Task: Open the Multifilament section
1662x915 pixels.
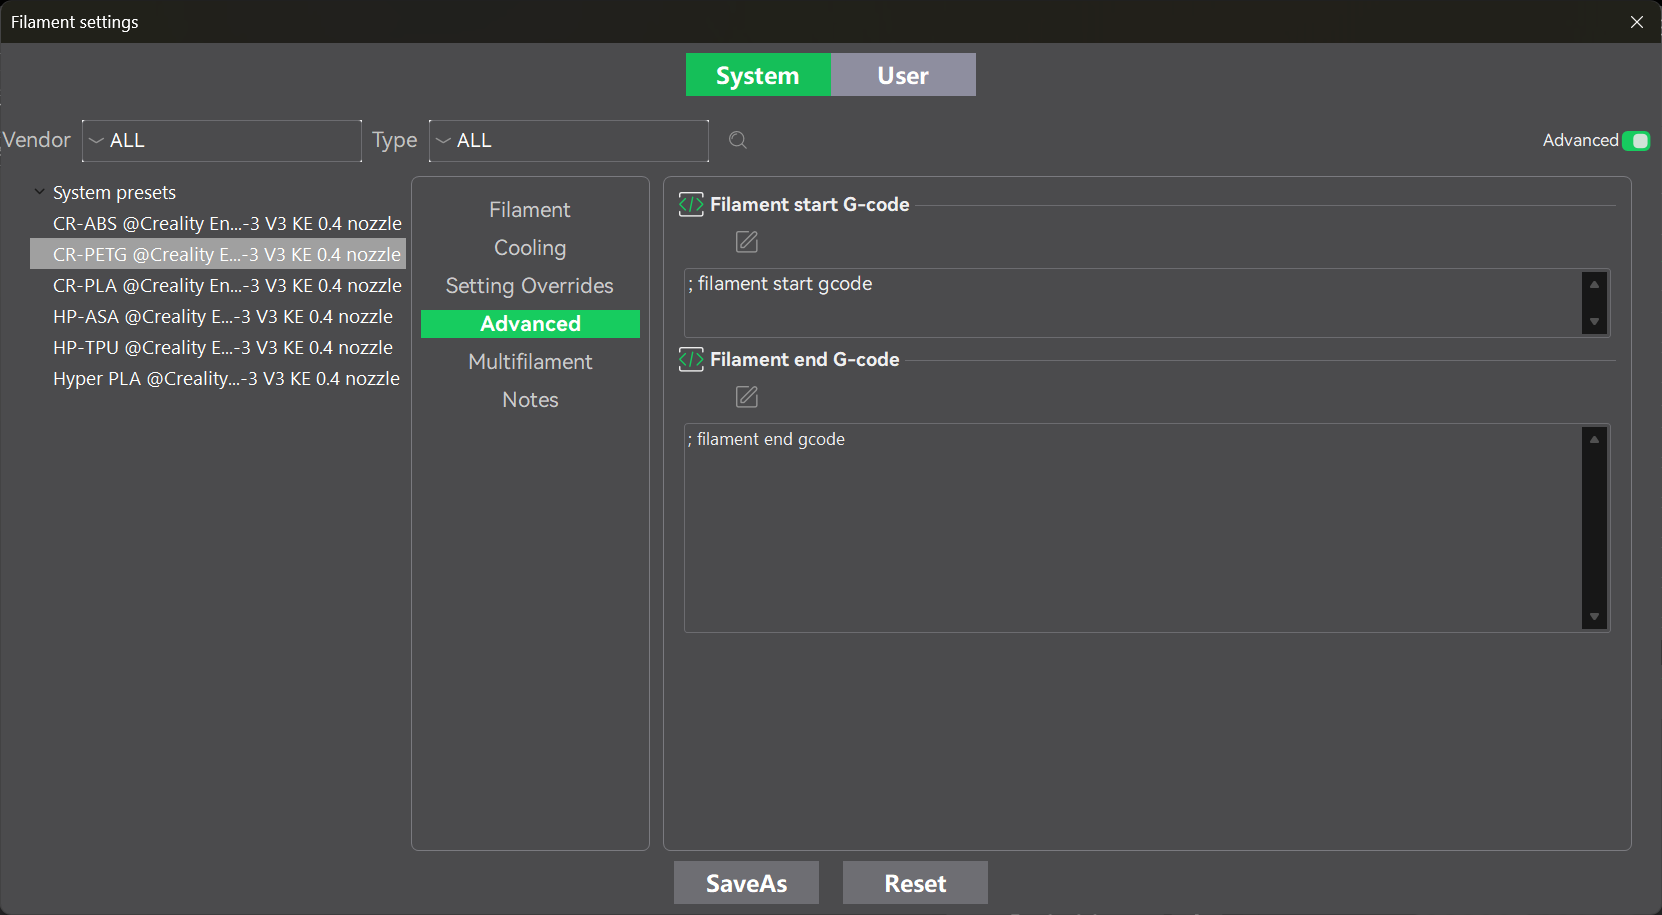Action: pos(530,362)
